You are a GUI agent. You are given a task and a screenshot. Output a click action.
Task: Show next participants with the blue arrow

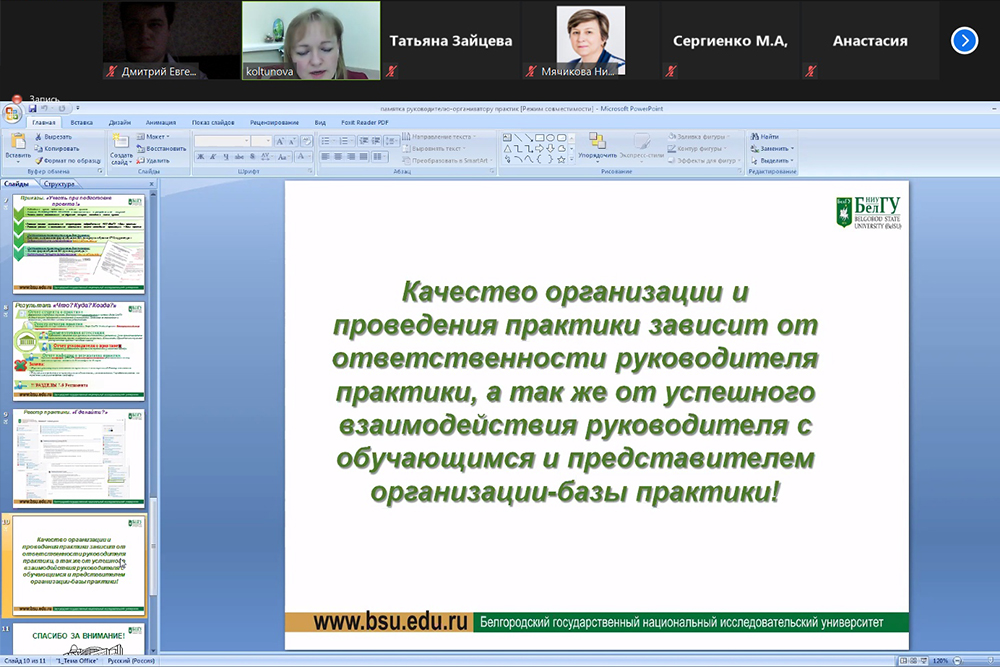(964, 40)
